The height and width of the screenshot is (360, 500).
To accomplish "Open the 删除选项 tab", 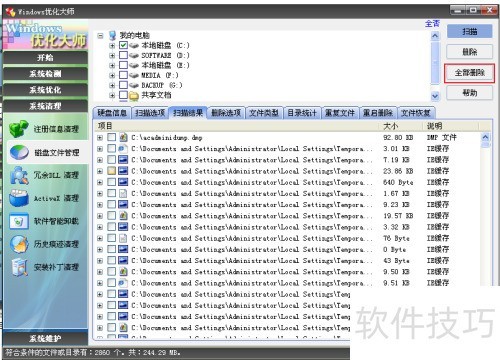I will (226, 113).
